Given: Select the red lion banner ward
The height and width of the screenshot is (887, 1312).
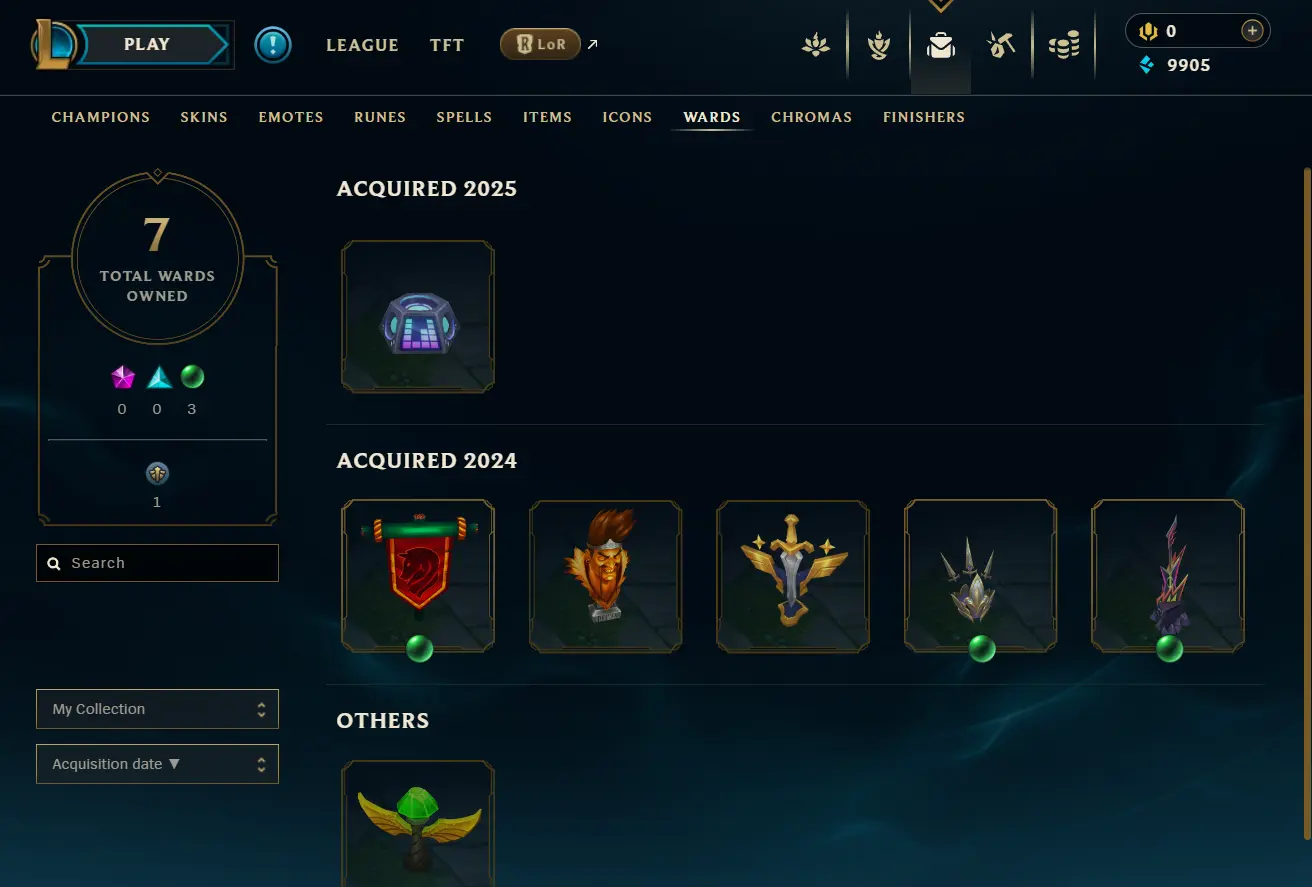Looking at the screenshot, I should tap(418, 576).
